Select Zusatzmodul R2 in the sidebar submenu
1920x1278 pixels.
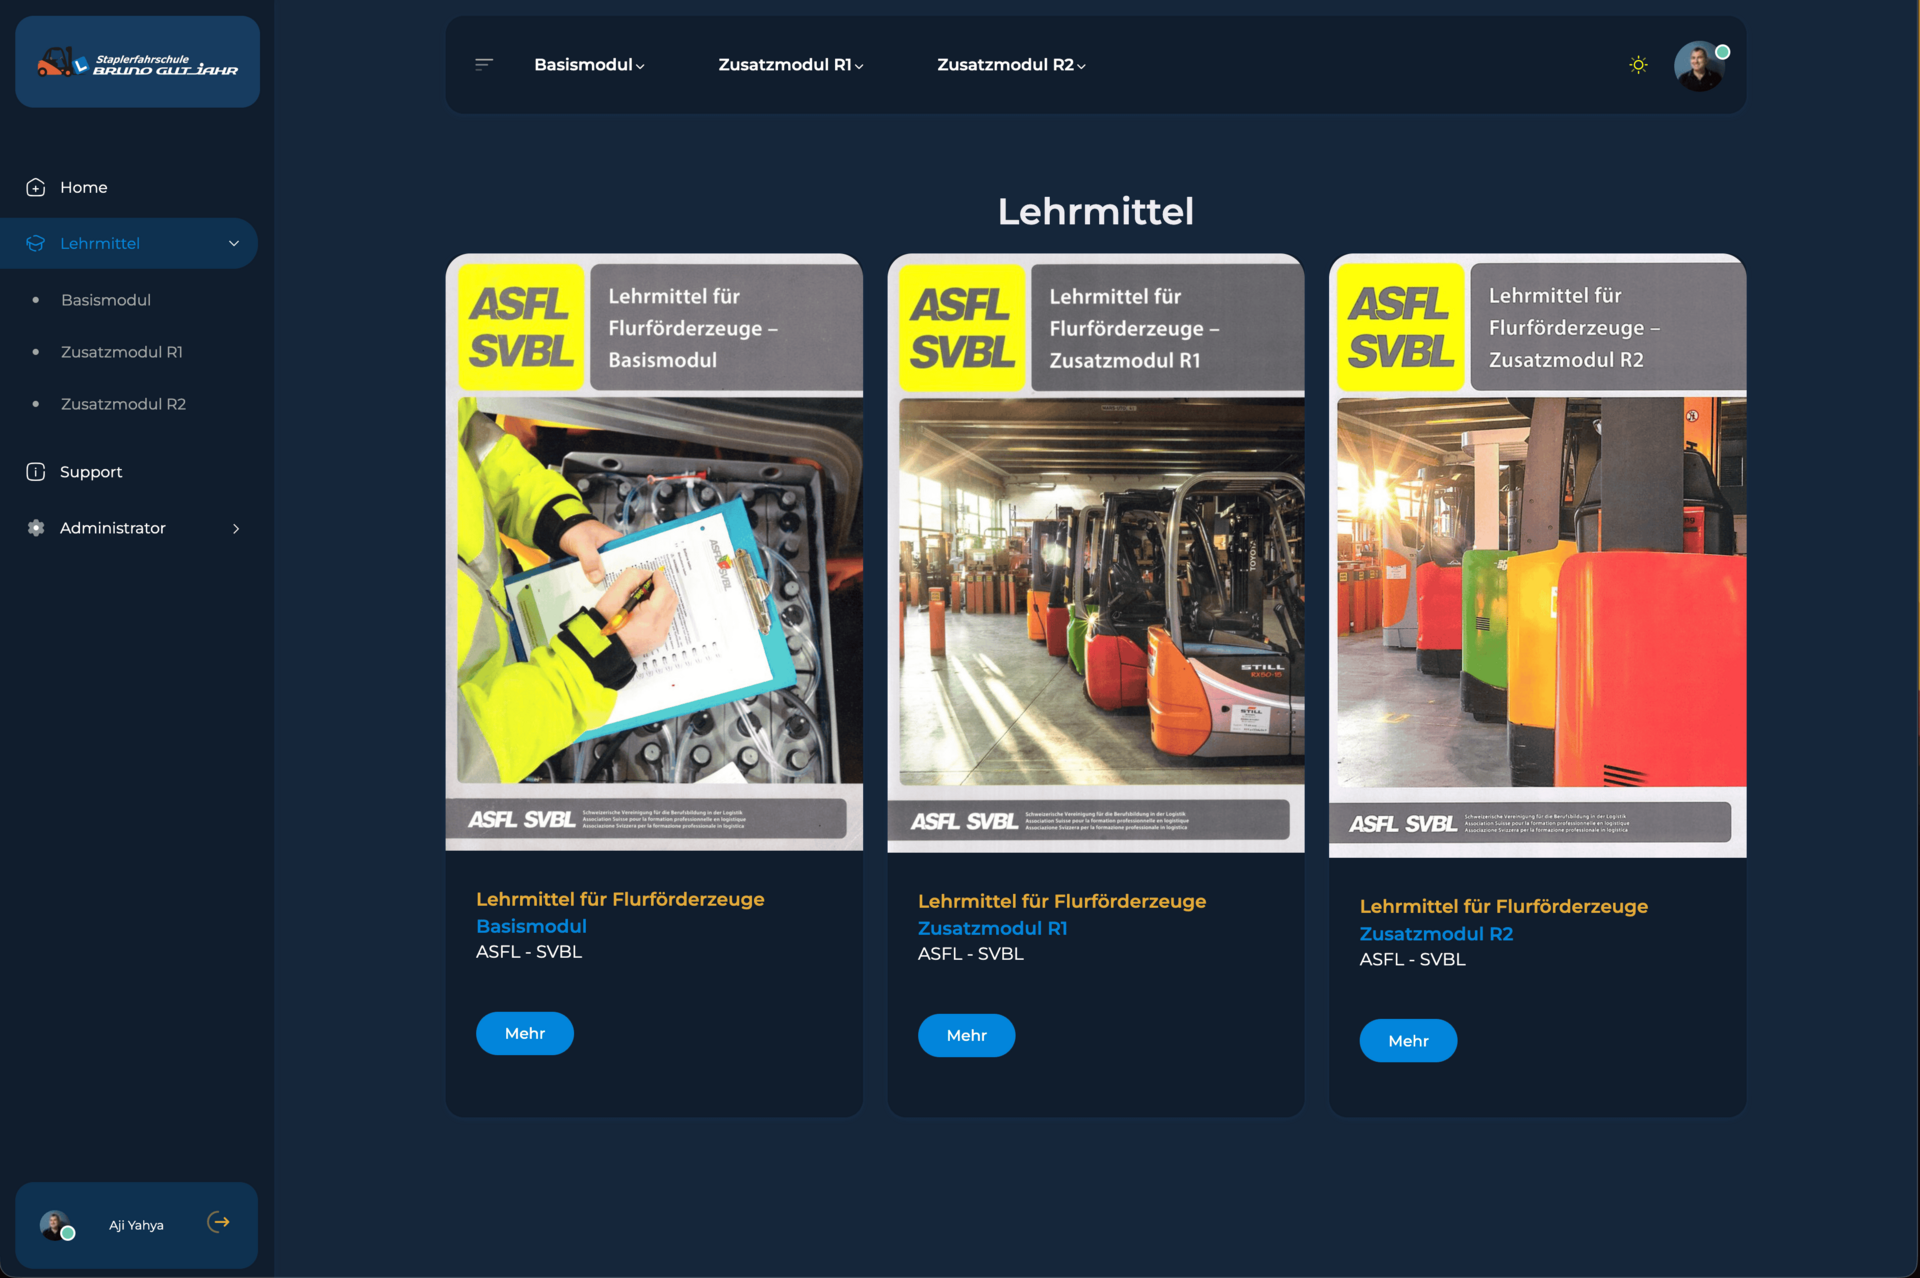point(123,404)
